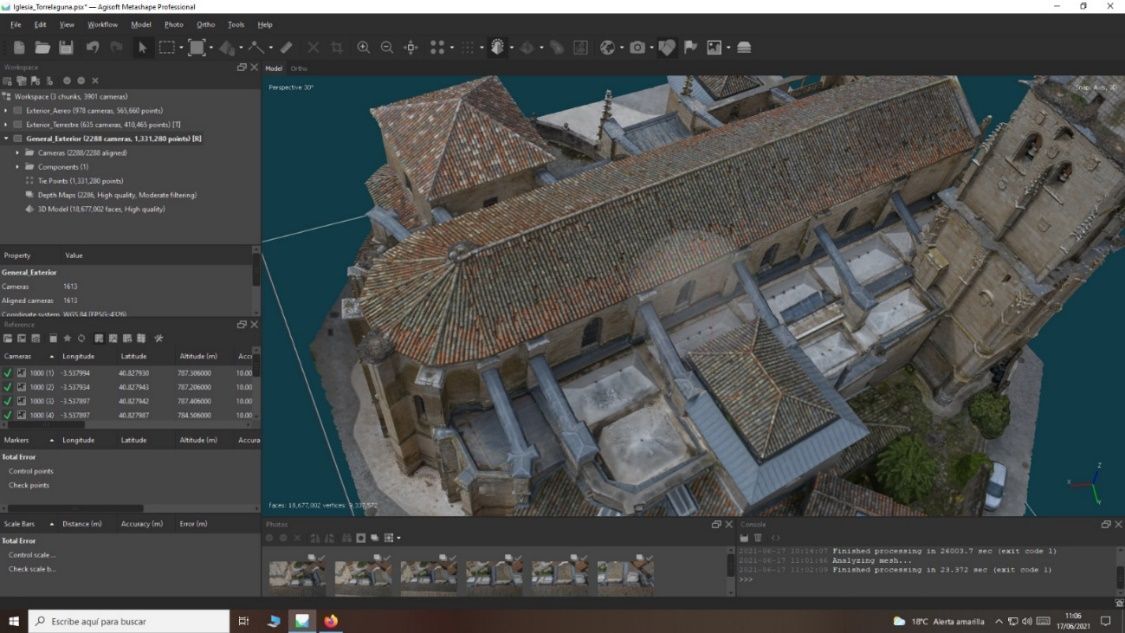The height and width of the screenshot is (633, 1125).
Task: Select the arrow Navigation tool
Action: click(x=142, y=47)
